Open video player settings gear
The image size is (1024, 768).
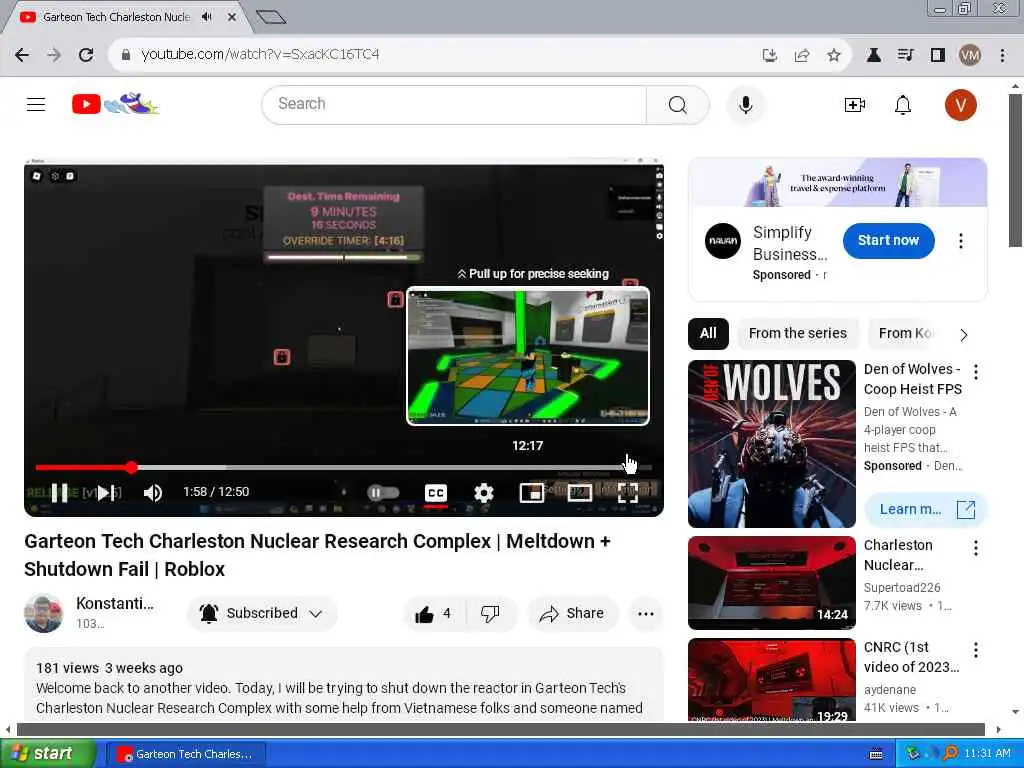coord(483,493)
